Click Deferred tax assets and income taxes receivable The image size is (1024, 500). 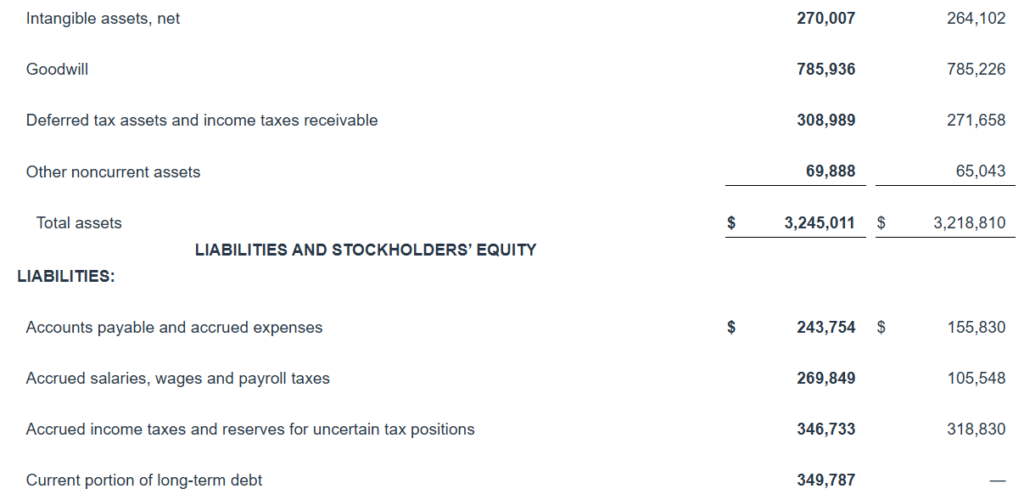point(202,120)
